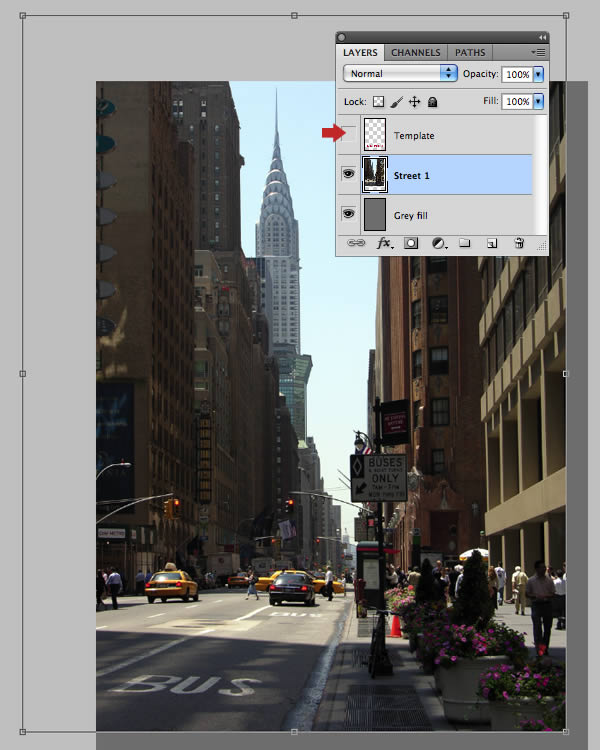600x750 pixels.
Task: Select the Template layer thumbnail
Action: click(x=375, y=134)
